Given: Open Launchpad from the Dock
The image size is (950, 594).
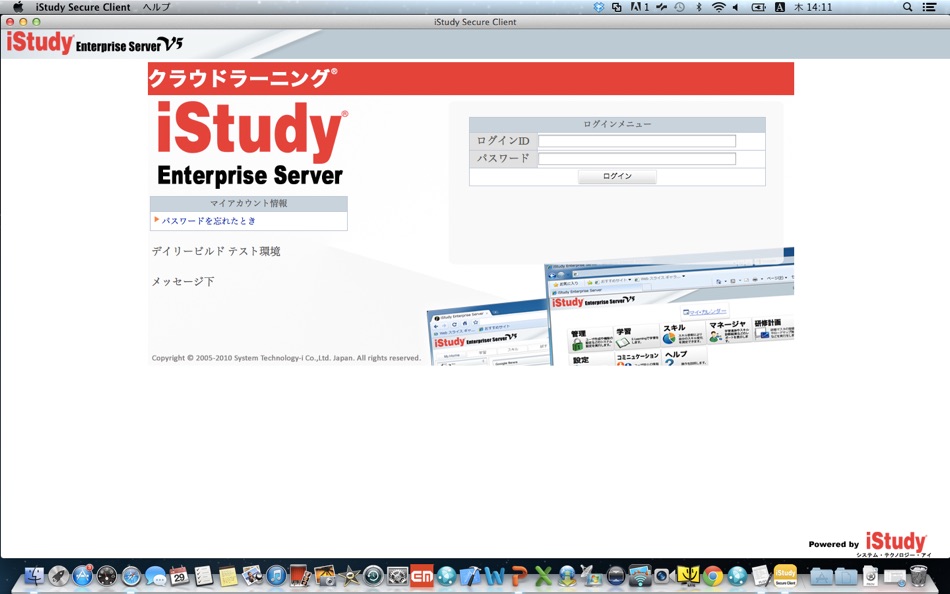Looking at the screenshot, I should 59,576.
